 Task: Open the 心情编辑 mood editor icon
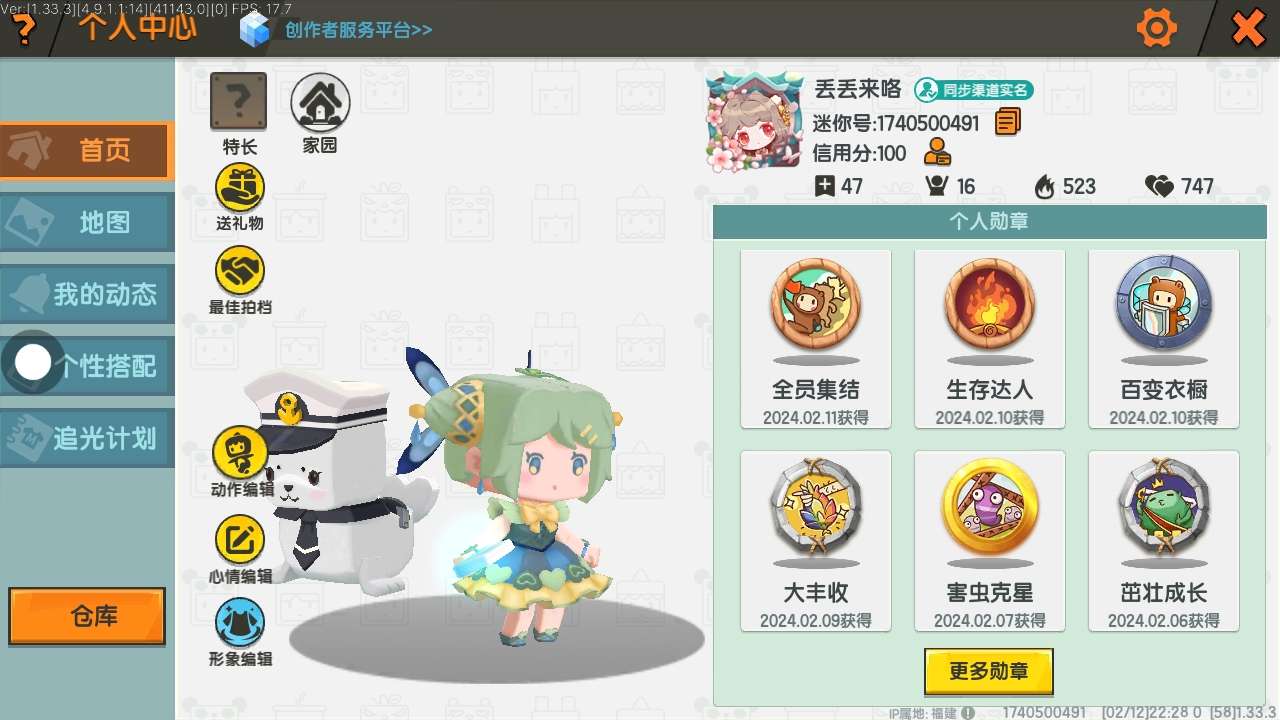240,540
